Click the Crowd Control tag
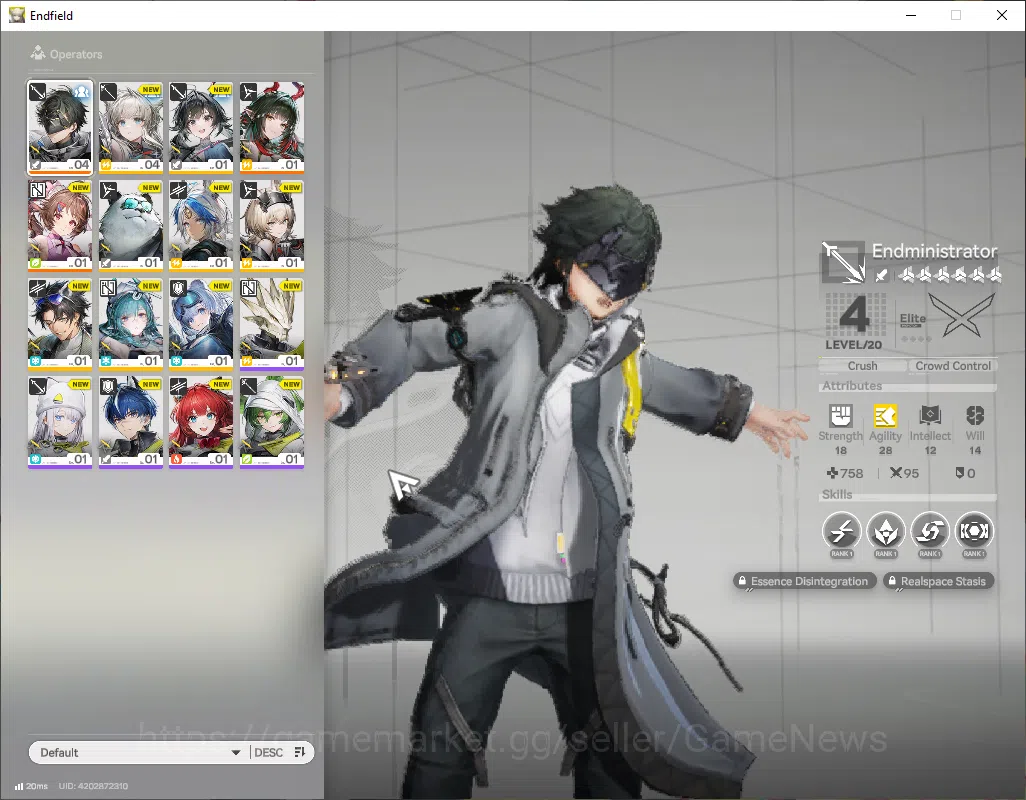The height and width of the screenshot is (800, 1026). point(953,366)
